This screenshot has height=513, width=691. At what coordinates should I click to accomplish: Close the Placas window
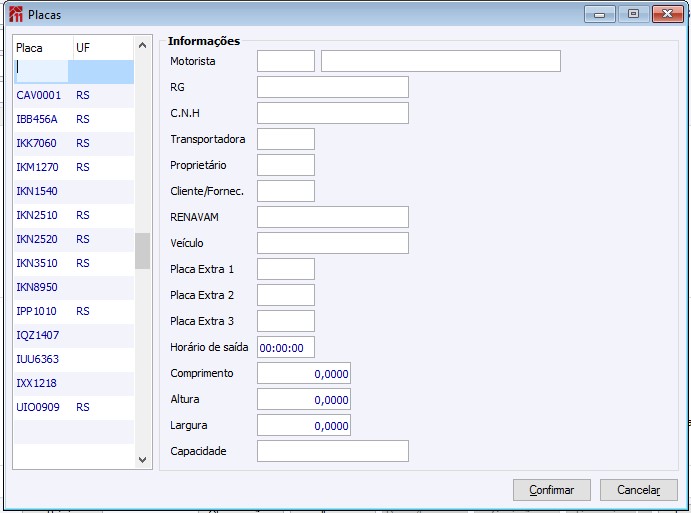click(x=668, y=14)
